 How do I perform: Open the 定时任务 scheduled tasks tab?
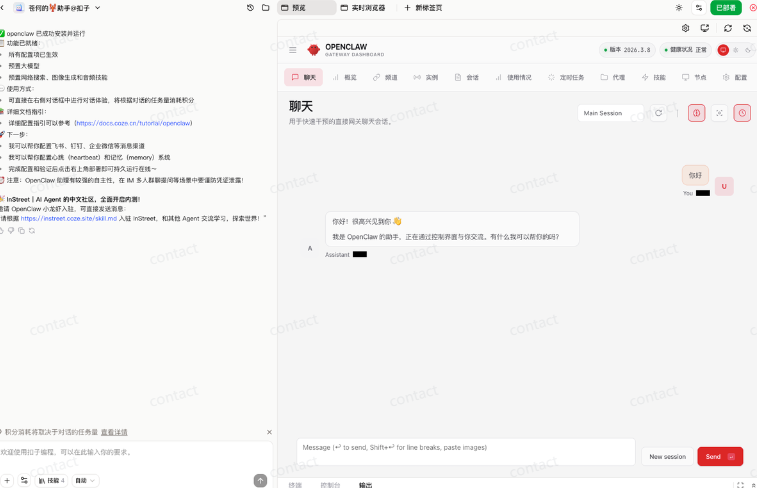[566, 77]
